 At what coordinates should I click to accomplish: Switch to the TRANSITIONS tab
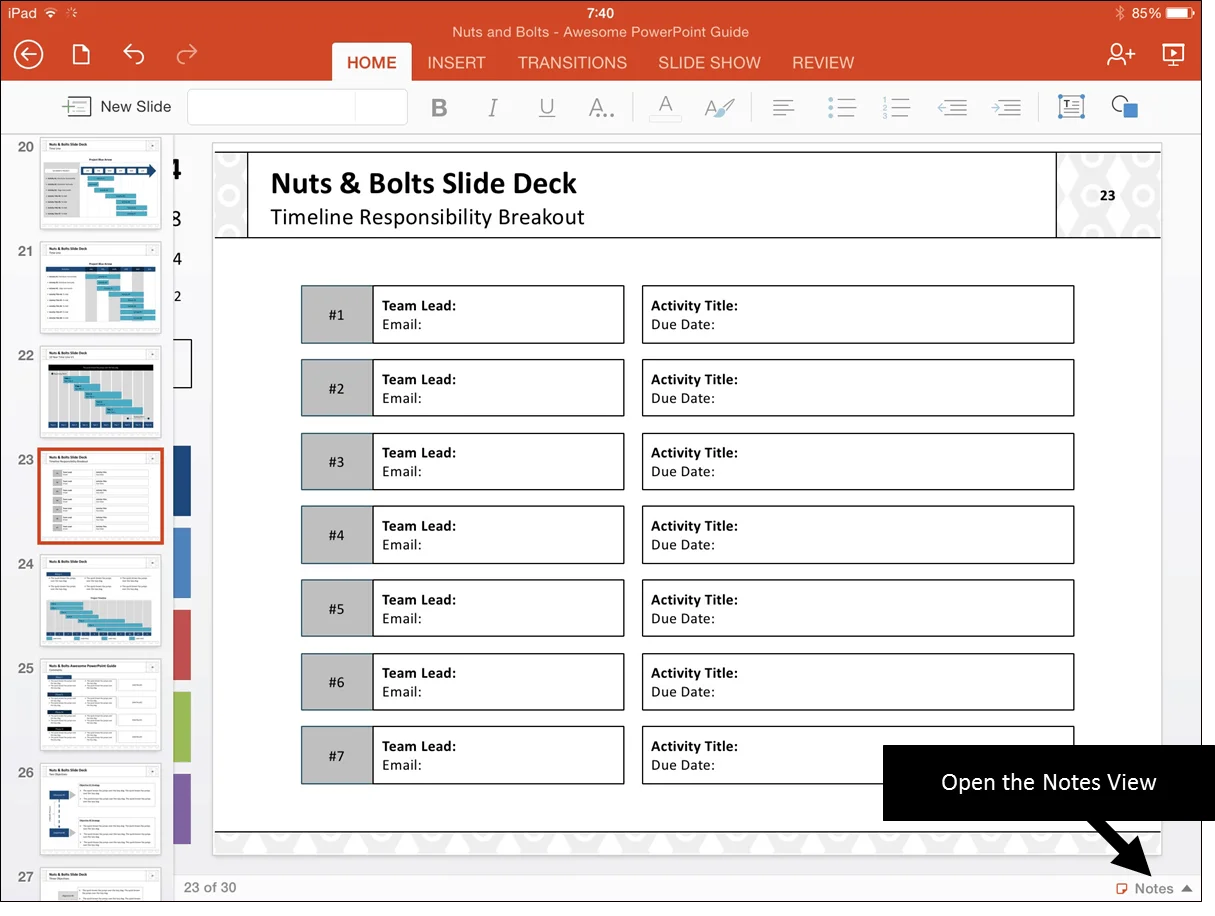[572, 62]
